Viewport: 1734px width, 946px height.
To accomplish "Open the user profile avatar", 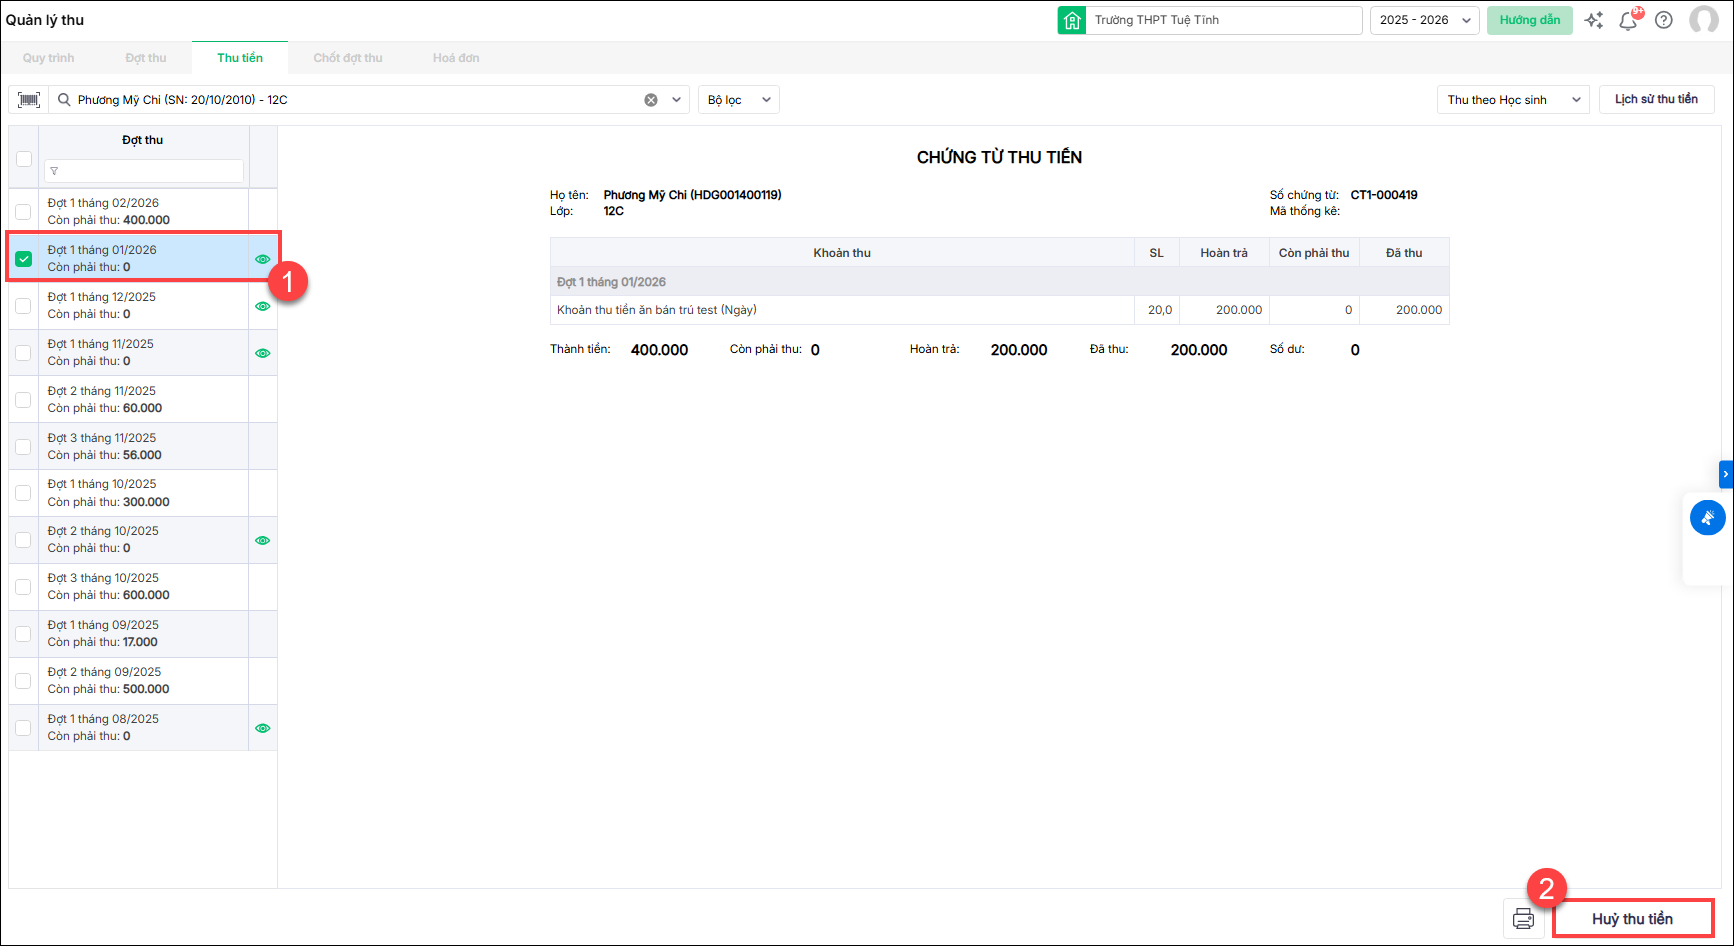I will [x=1703, y=20].
